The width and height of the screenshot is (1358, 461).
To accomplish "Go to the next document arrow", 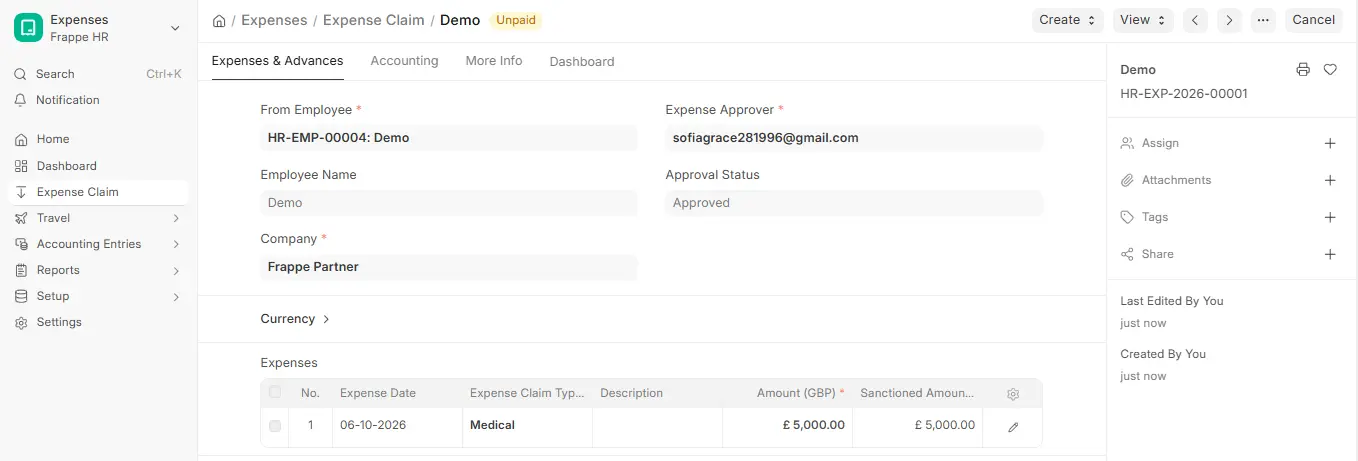I will coord(1229,20).
